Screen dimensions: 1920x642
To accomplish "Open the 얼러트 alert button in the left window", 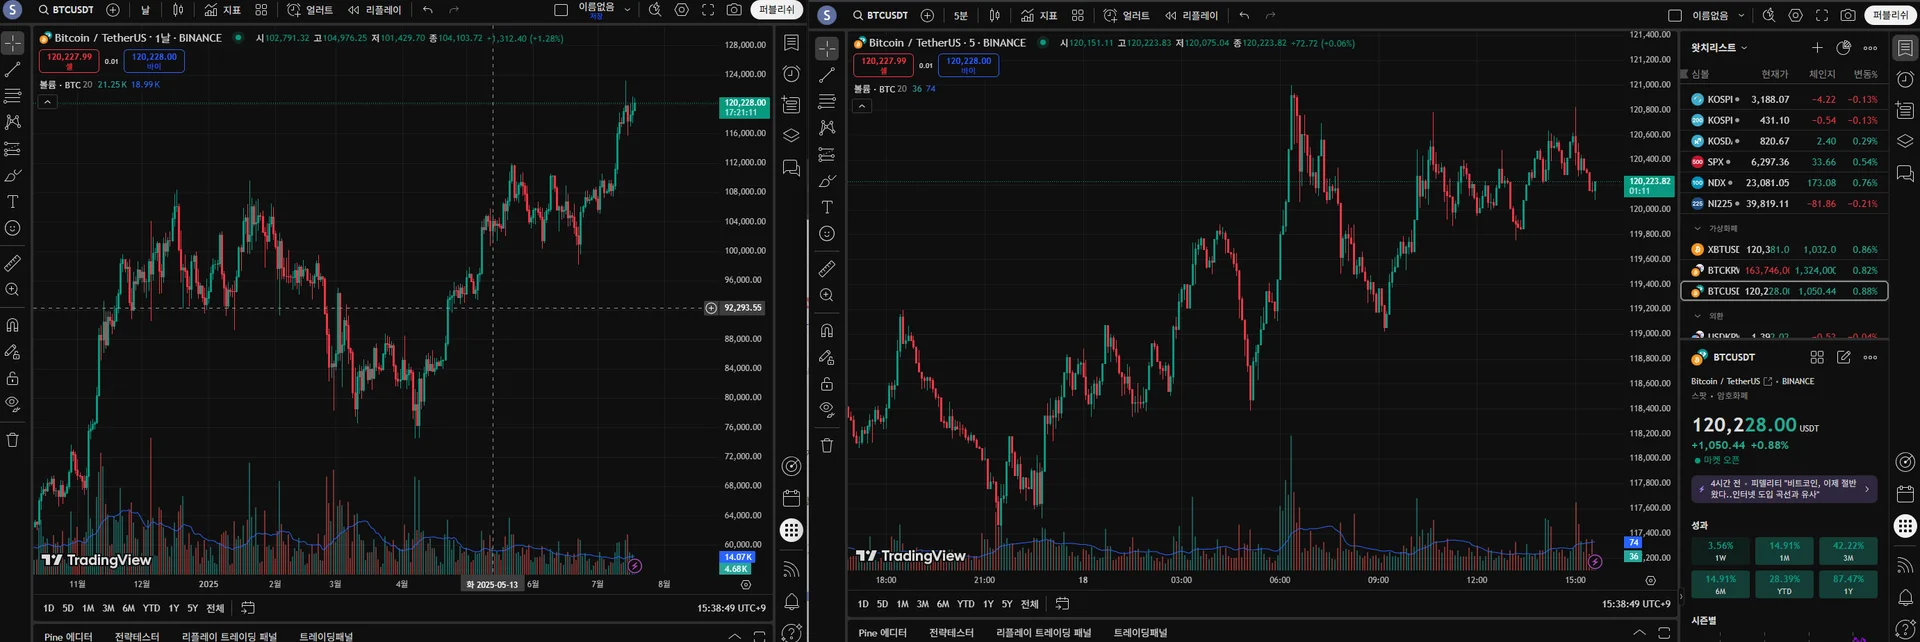I will coord(310,10).
